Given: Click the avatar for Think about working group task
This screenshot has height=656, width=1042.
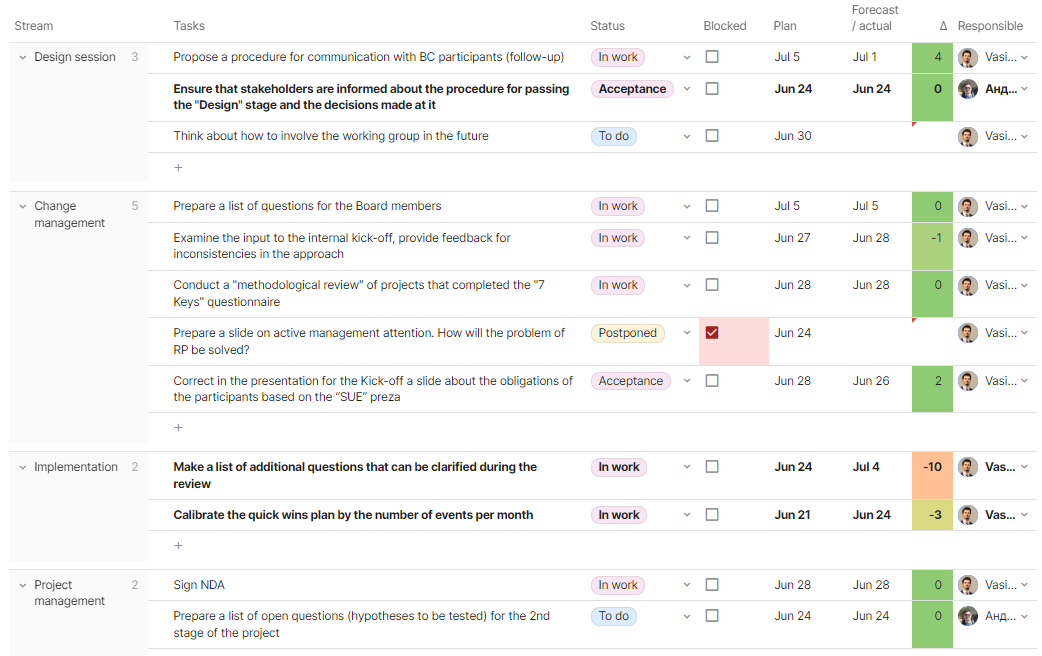Looking at the screenshot, I should [968, 136].
